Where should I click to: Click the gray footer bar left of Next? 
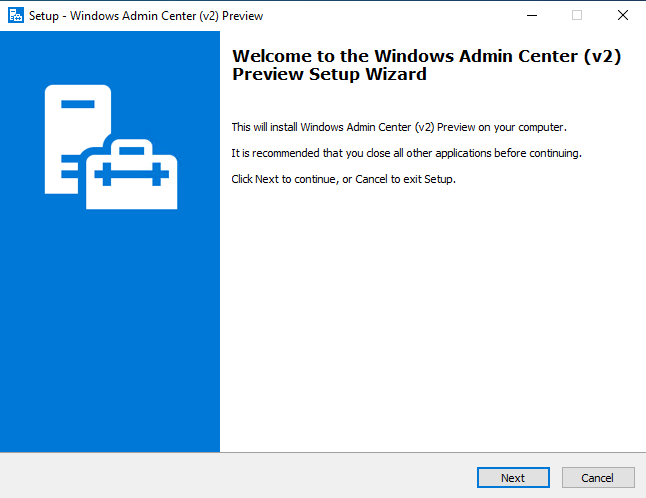[x=237, y=476]
